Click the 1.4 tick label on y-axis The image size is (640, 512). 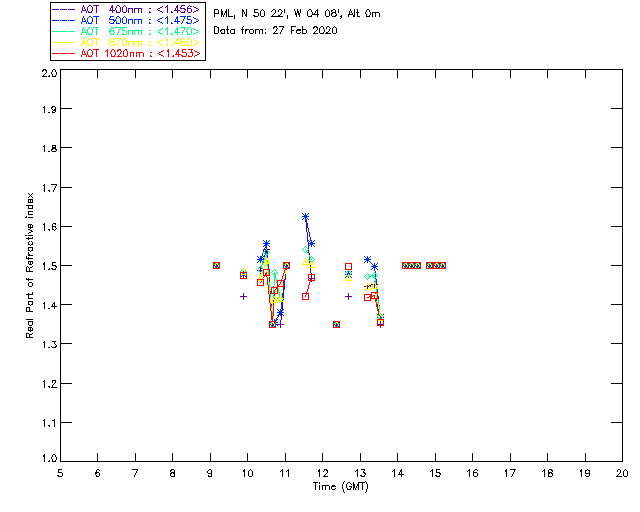click(49, 305)
